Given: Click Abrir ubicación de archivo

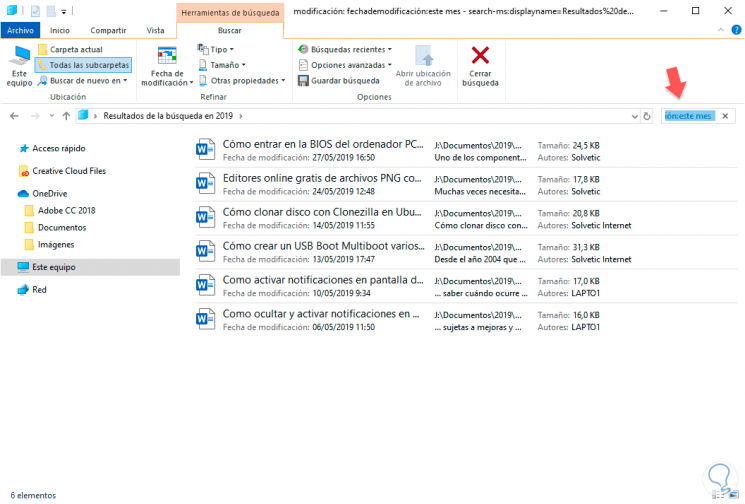Looking at the screenshot, I should (423, 66).
